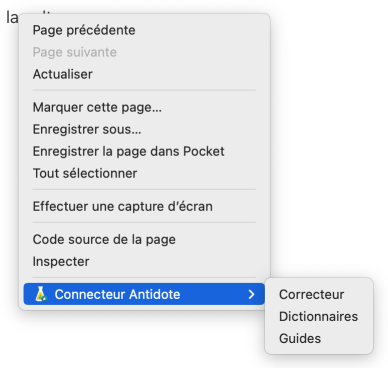This screenshot has height=368, width=388.
Task: View Code source de la page
Action: click(x=104, y=239)
